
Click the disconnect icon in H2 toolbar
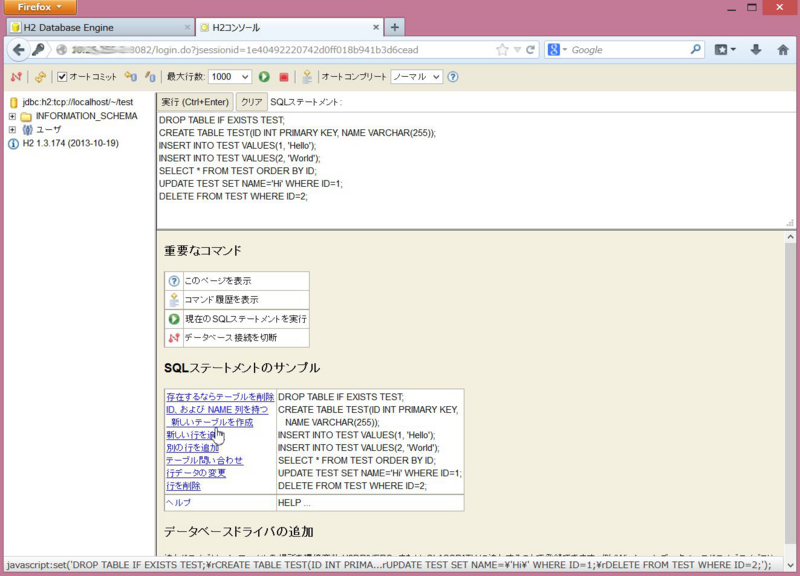pos(16,77)
